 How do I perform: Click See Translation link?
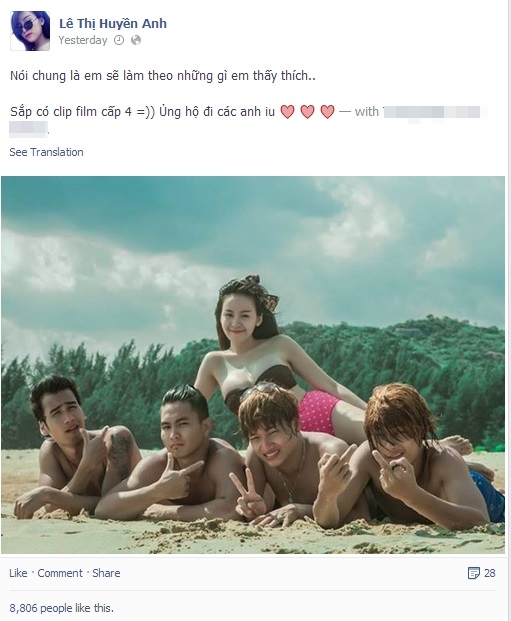[46, 152]
